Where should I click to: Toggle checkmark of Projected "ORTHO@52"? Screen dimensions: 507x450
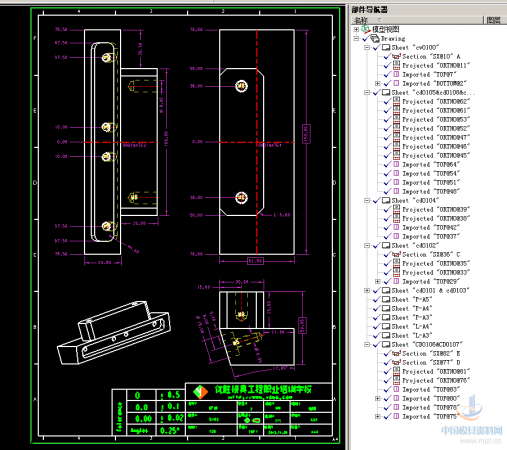click(387, 128)
